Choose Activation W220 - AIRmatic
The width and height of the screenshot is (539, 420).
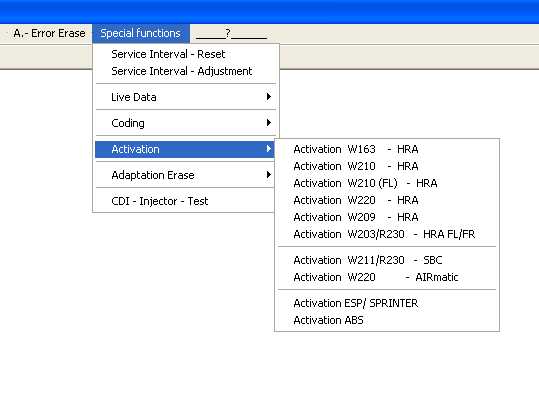[387, 277]
